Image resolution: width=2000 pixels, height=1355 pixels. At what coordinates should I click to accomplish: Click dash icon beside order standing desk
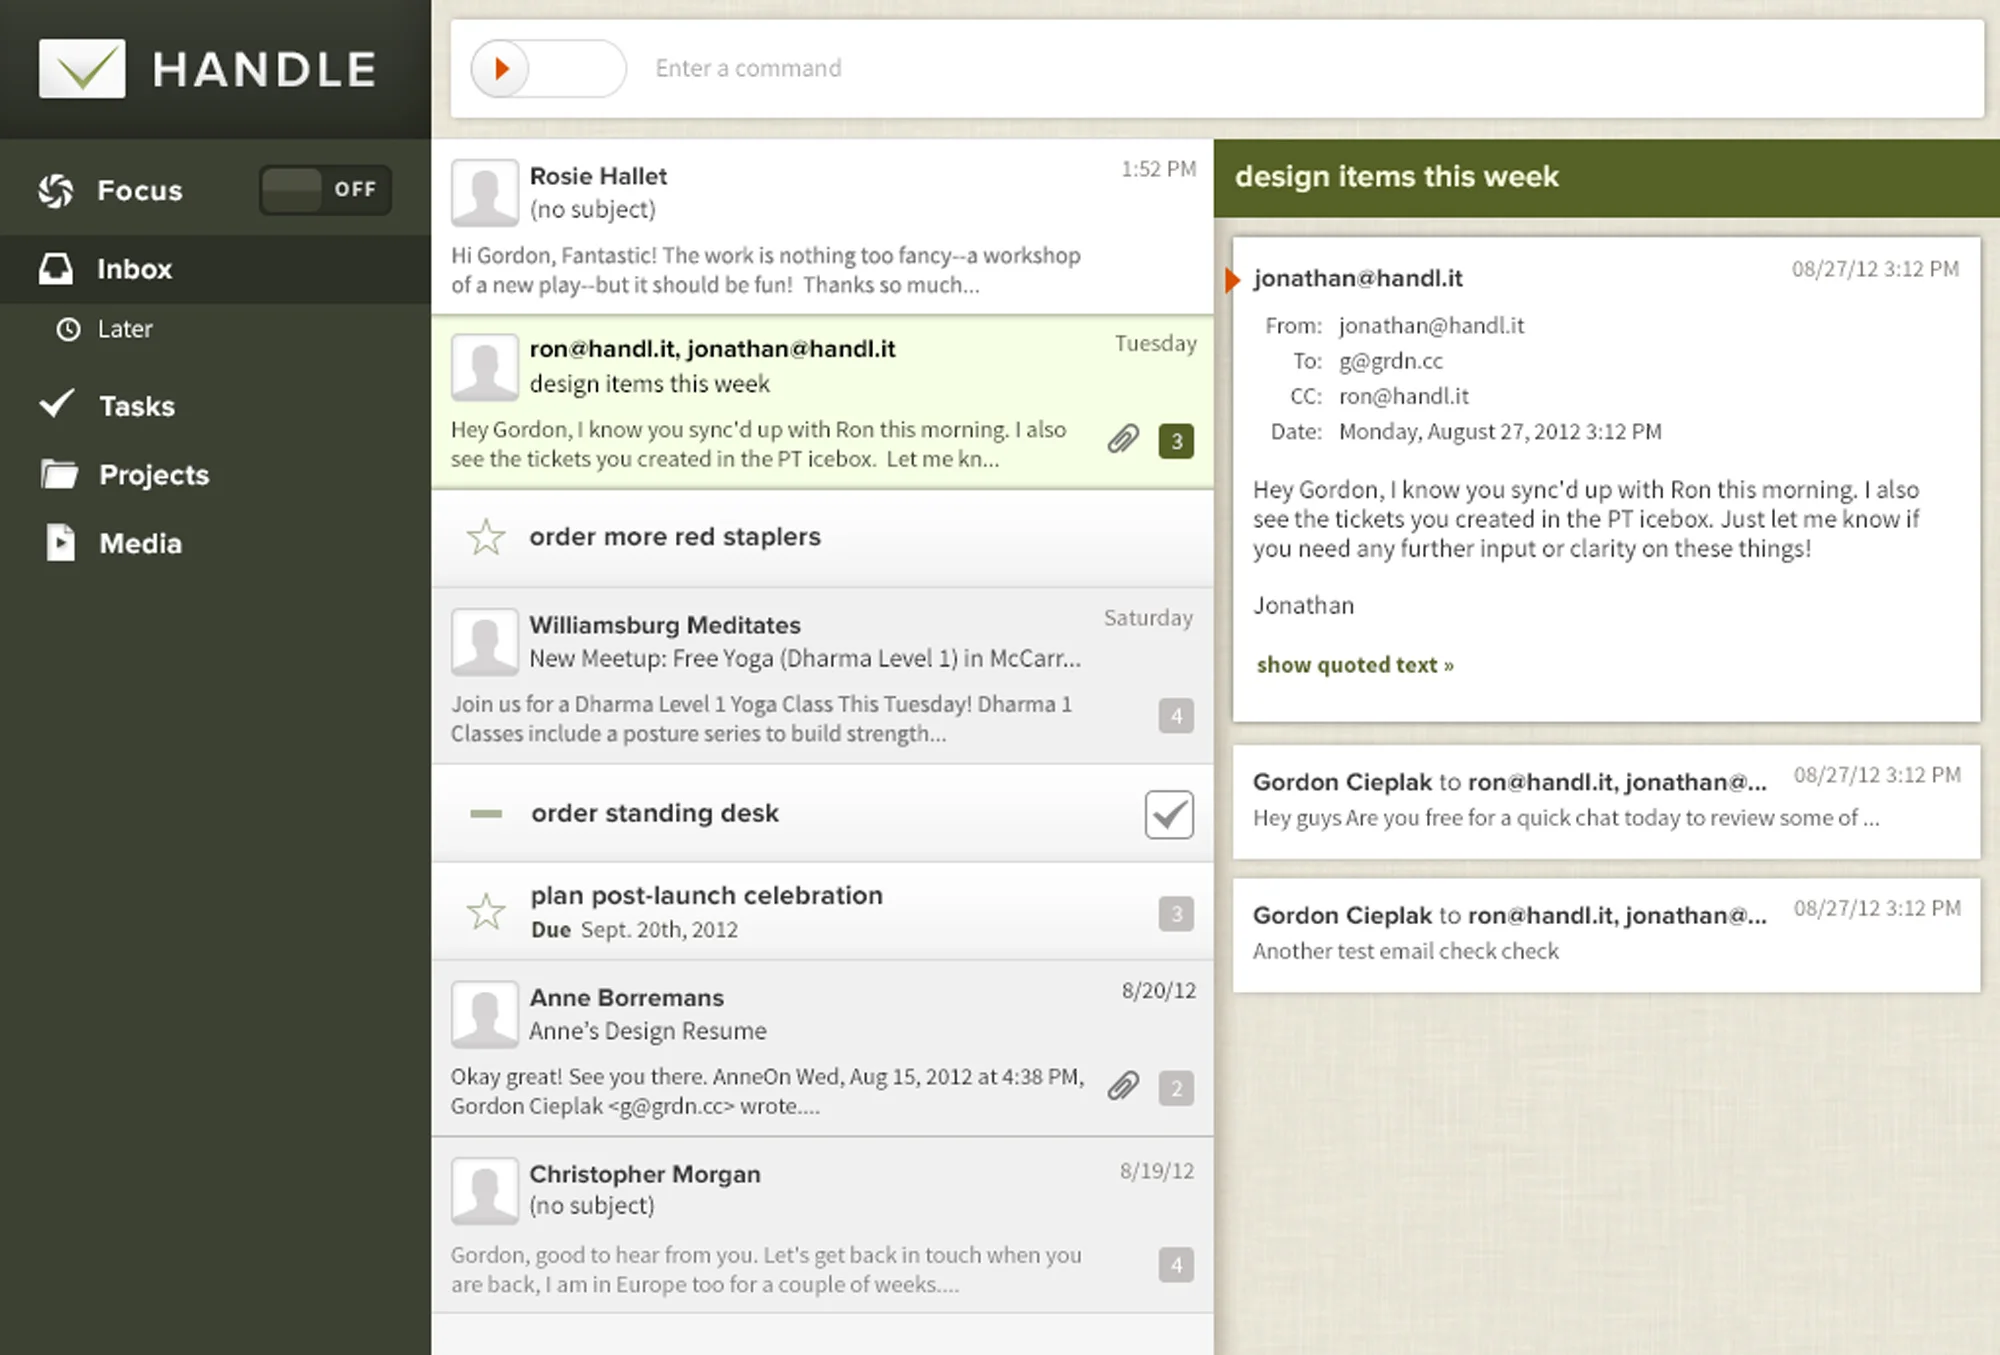[486, 814]
